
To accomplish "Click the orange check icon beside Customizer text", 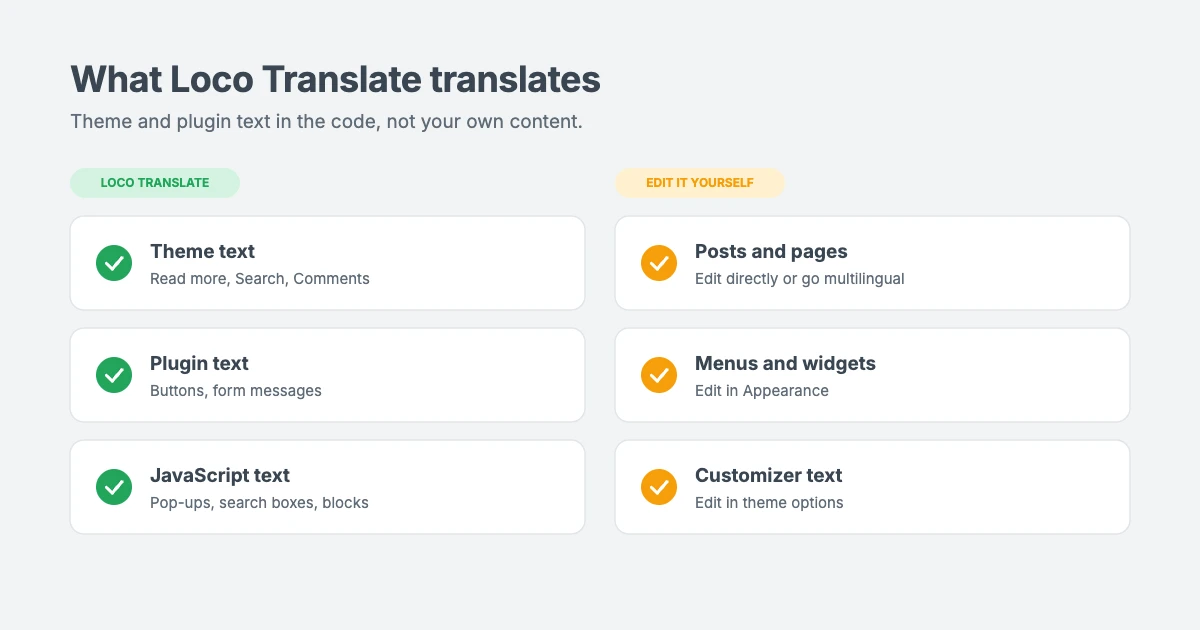I will pyautogui.click(x=659, y=487).
